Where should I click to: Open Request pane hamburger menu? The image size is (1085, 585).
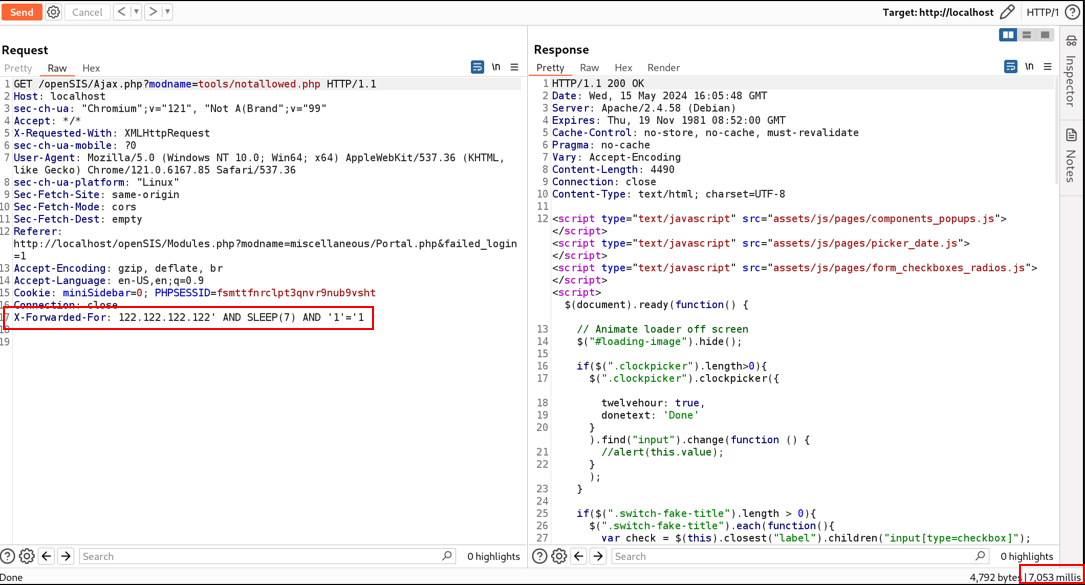coord(514,67)
